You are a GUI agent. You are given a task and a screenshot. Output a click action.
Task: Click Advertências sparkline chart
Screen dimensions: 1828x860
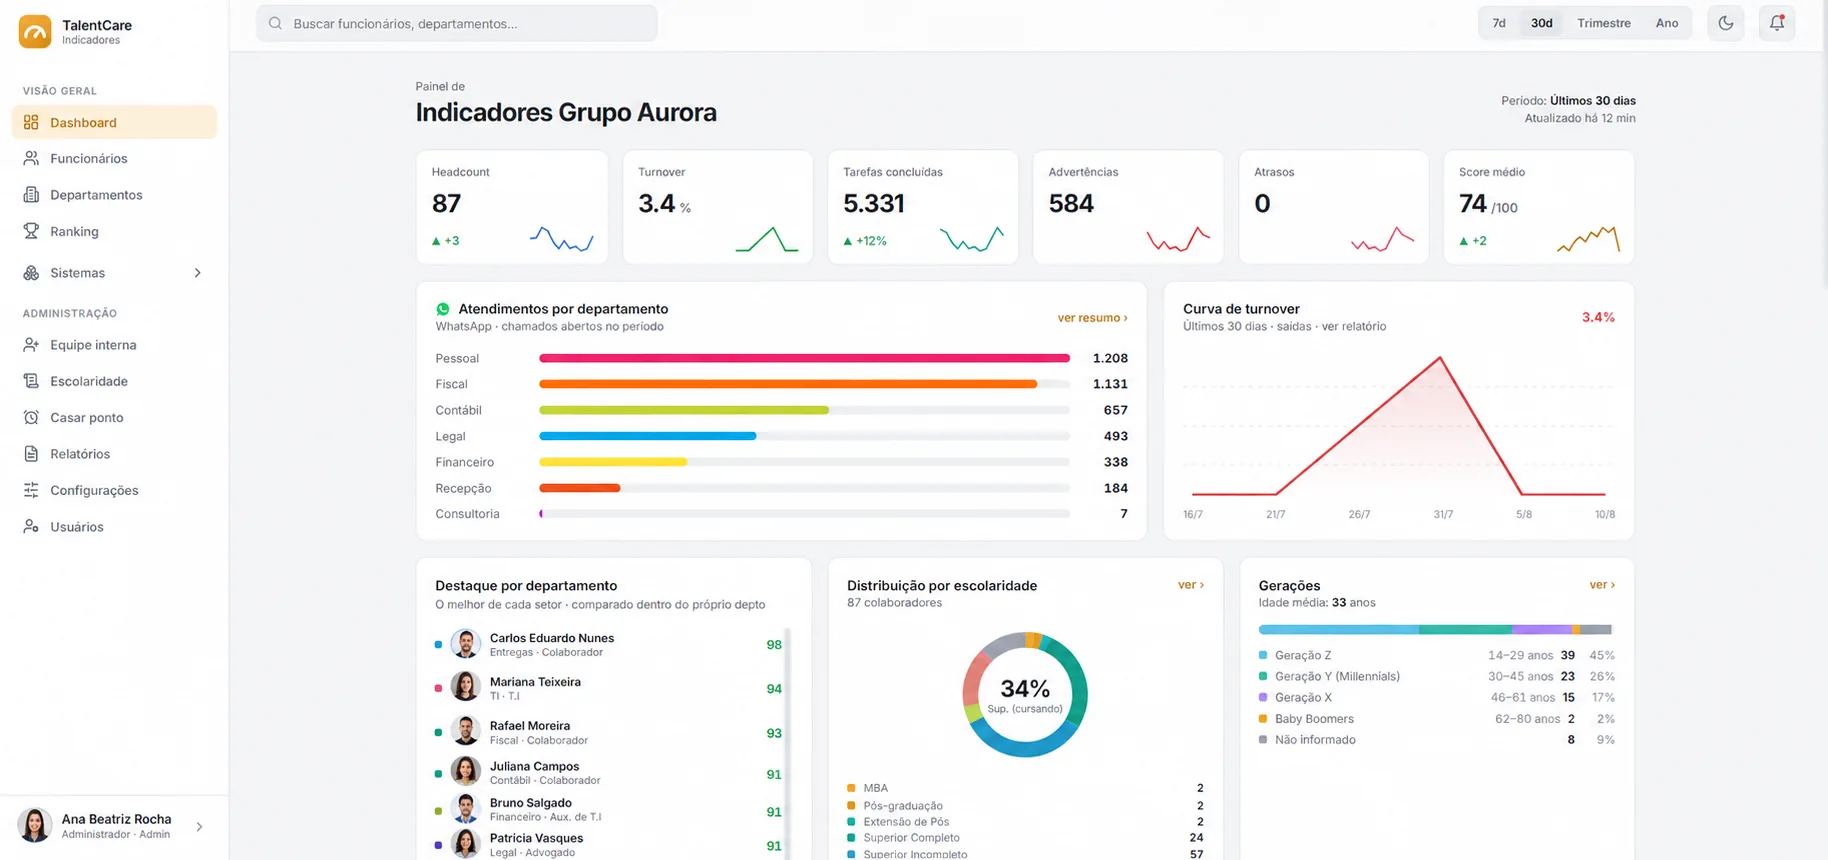tap(1178, 239)
